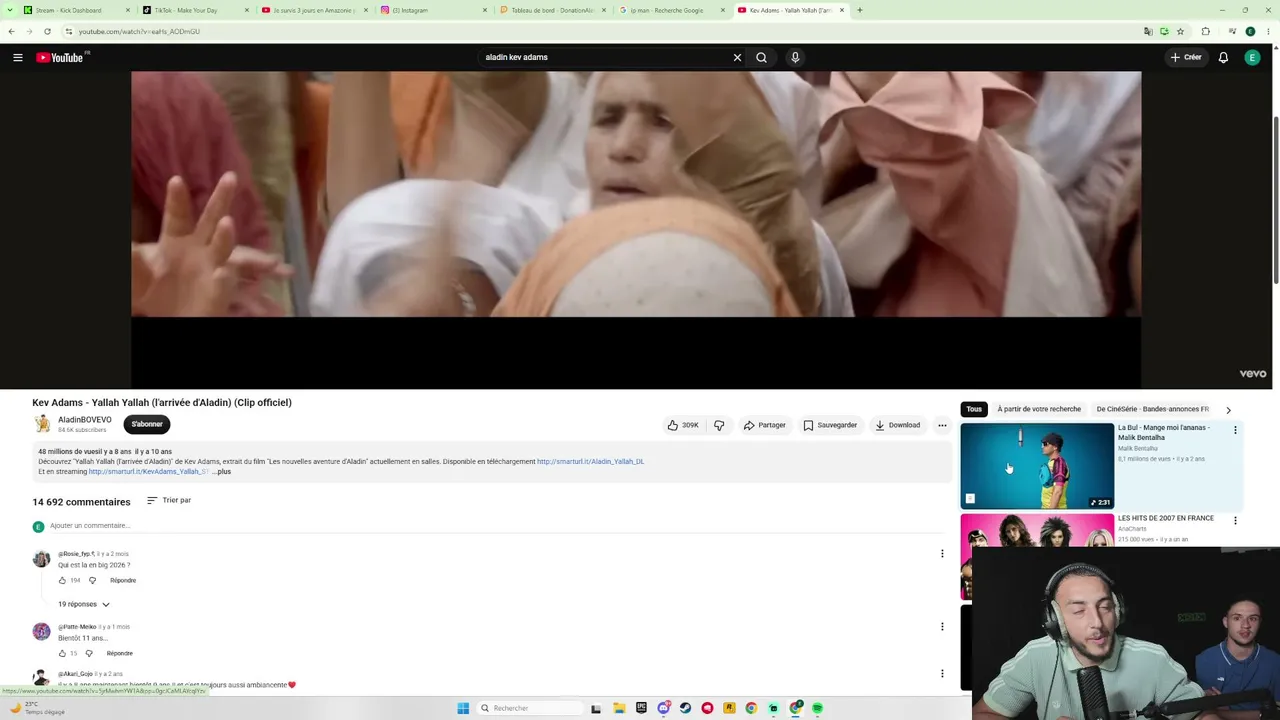The image size is (1280, 720).
Task: Open Steam from the taskbar
Action: 685,708
